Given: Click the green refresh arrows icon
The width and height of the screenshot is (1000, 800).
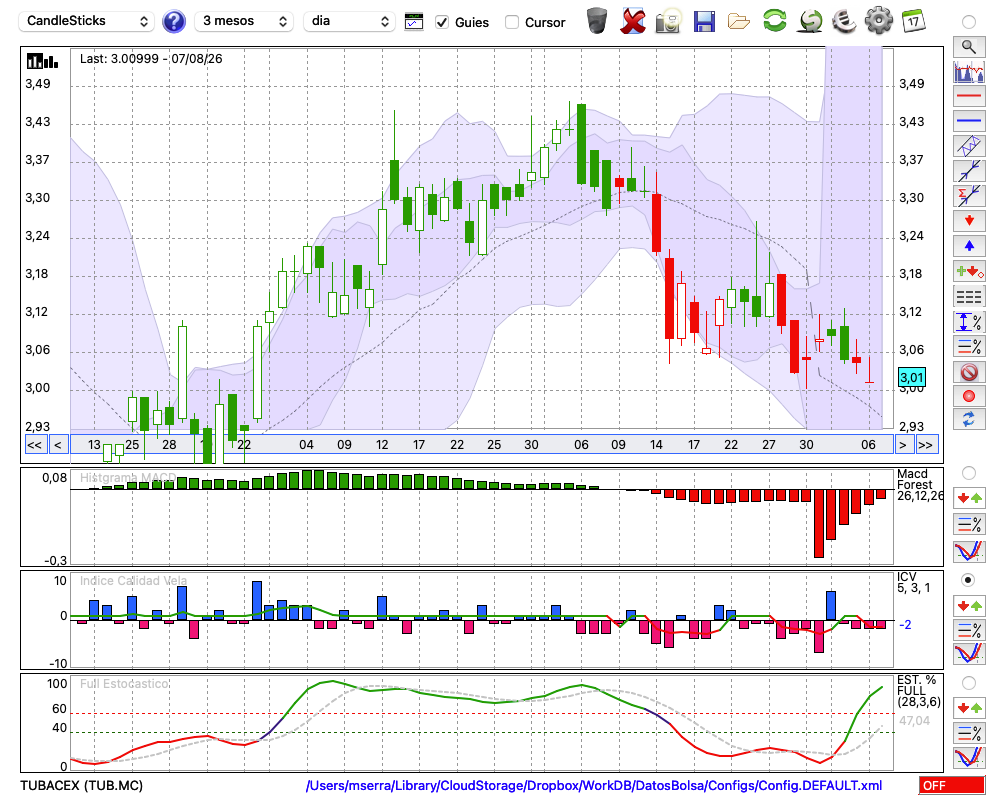Looking at the screenshot, I should (x=774, y=21).
